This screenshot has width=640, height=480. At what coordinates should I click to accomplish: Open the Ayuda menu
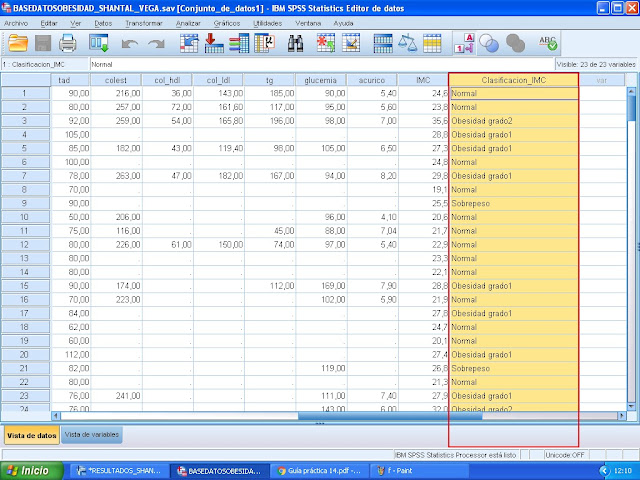(343, 23)
